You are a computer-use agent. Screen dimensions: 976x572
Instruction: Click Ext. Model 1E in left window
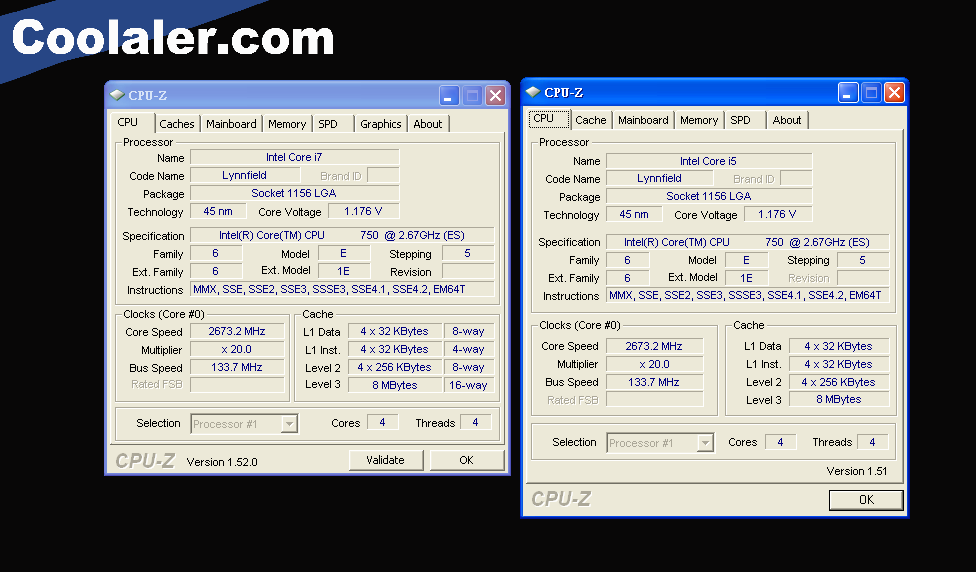pyautogui.click(x=344, y=271)
